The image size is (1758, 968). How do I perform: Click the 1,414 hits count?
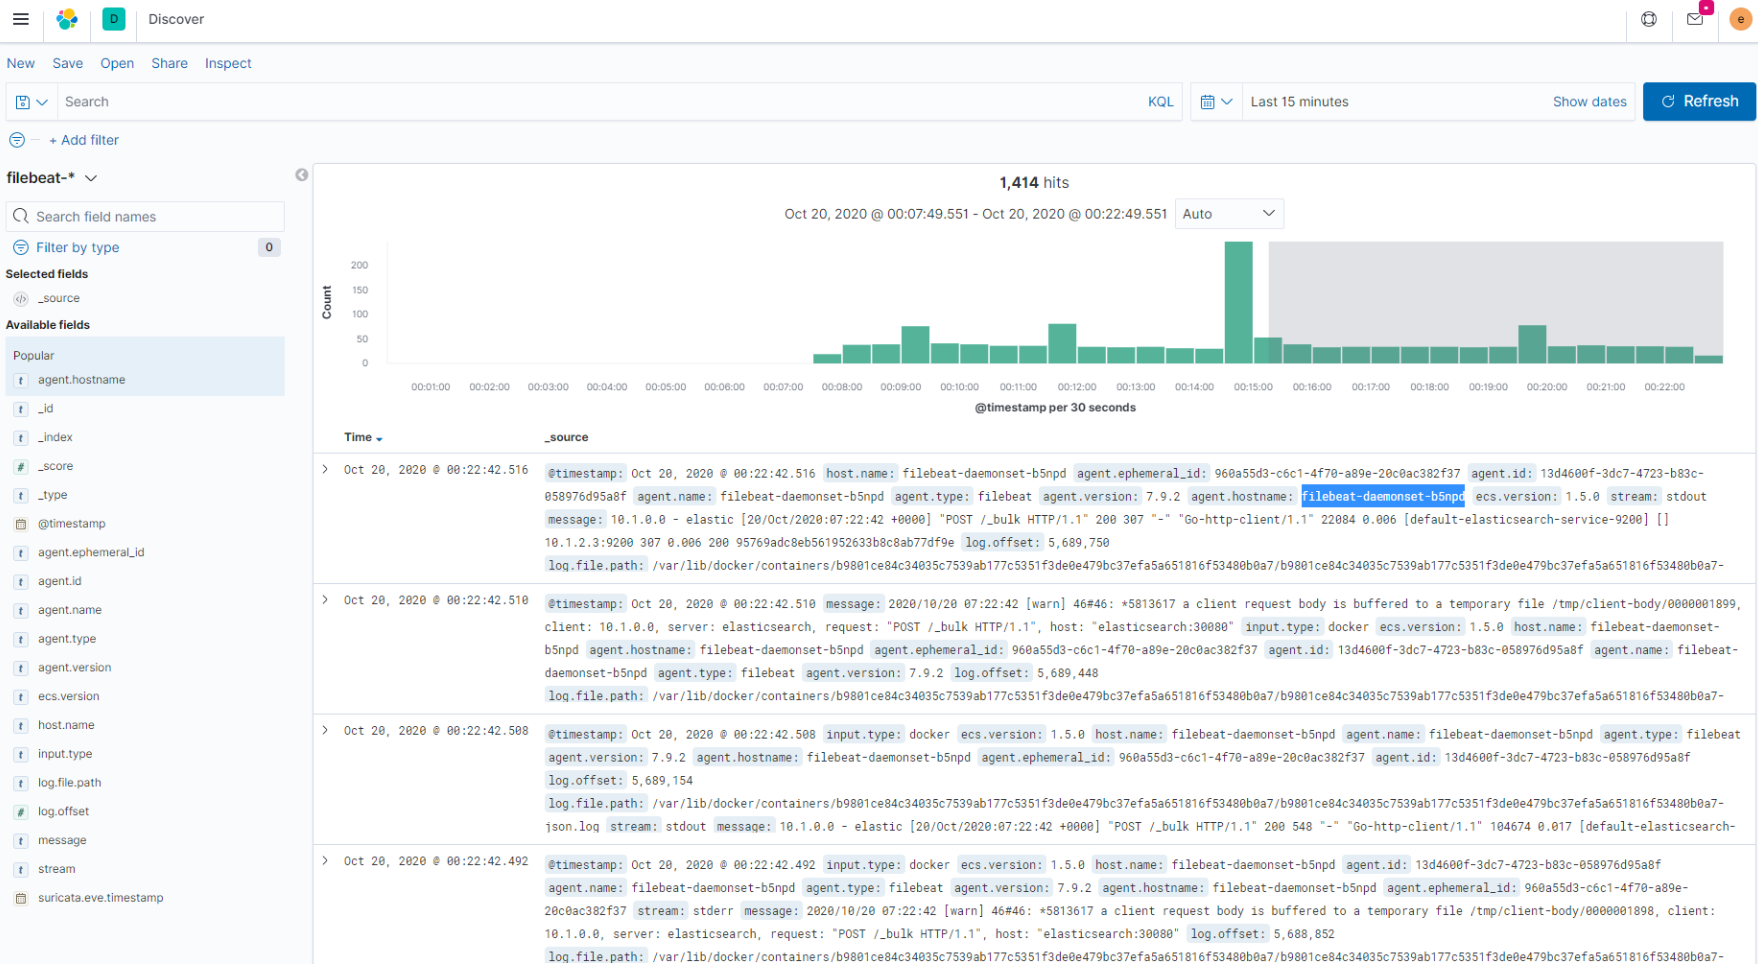[x=1034, y=182]
